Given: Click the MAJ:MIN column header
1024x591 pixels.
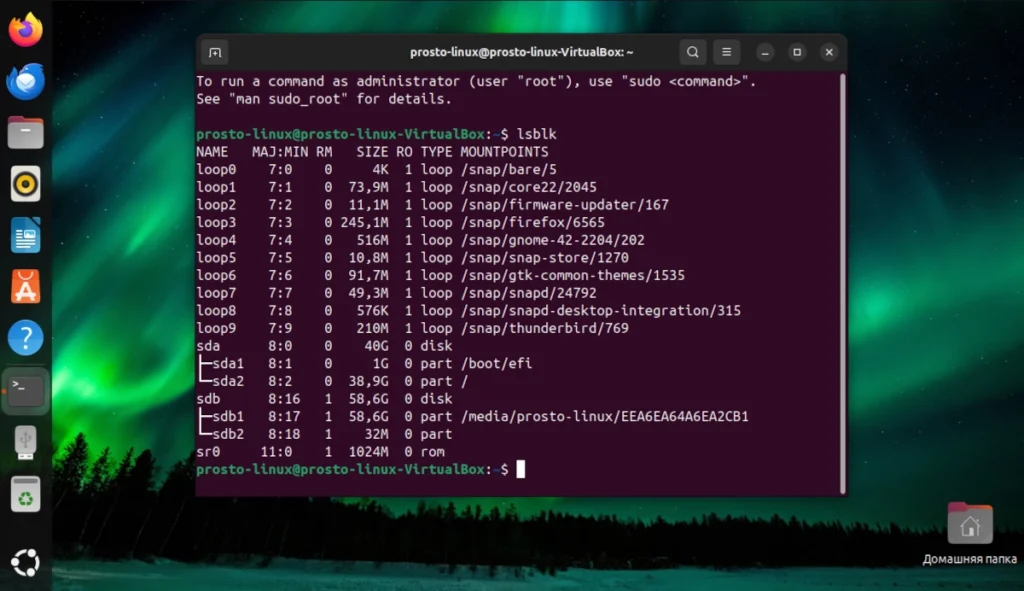Looking at the screenshot, I should coord(280,152).
